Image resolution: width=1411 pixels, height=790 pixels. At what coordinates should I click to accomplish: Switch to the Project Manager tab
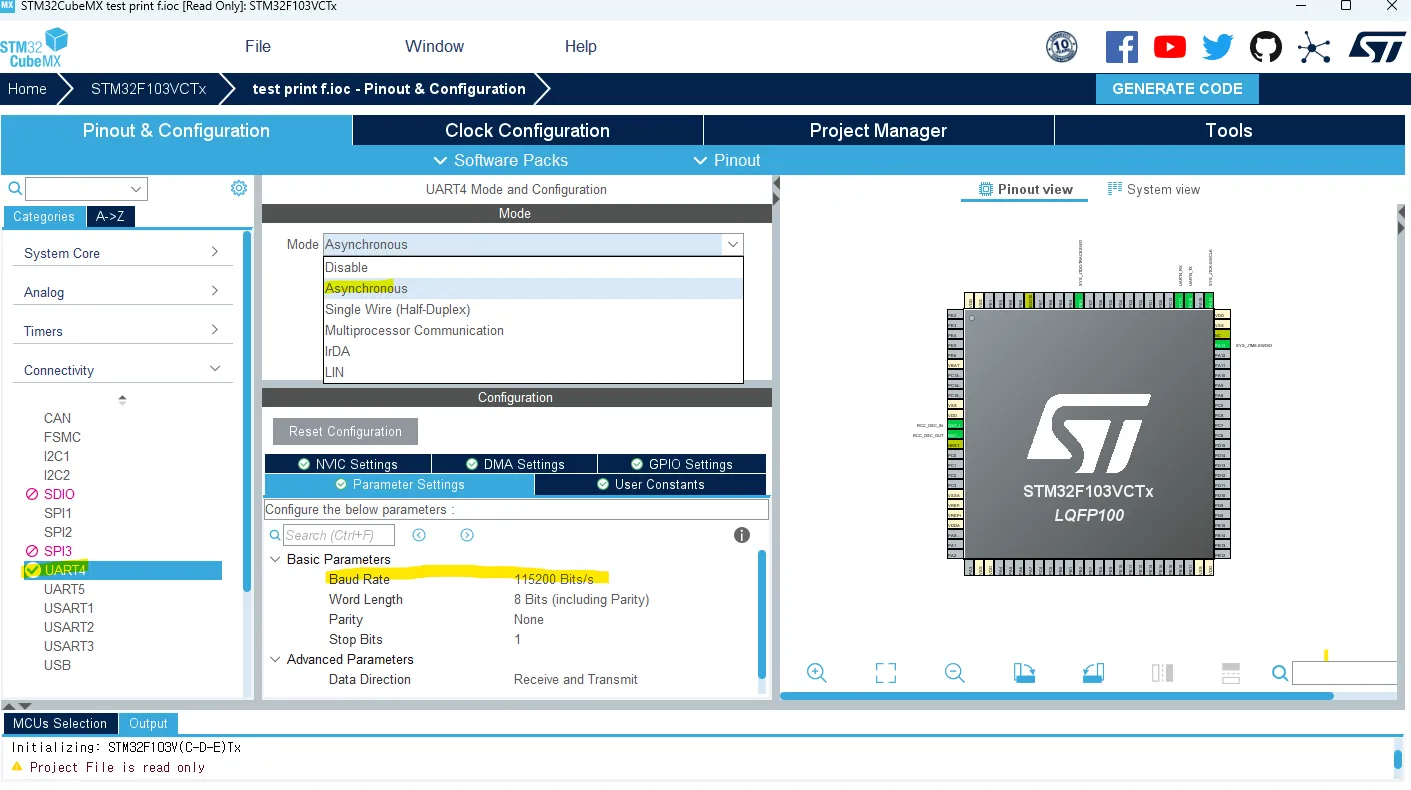pyautogui.click(x=878, y=130)
